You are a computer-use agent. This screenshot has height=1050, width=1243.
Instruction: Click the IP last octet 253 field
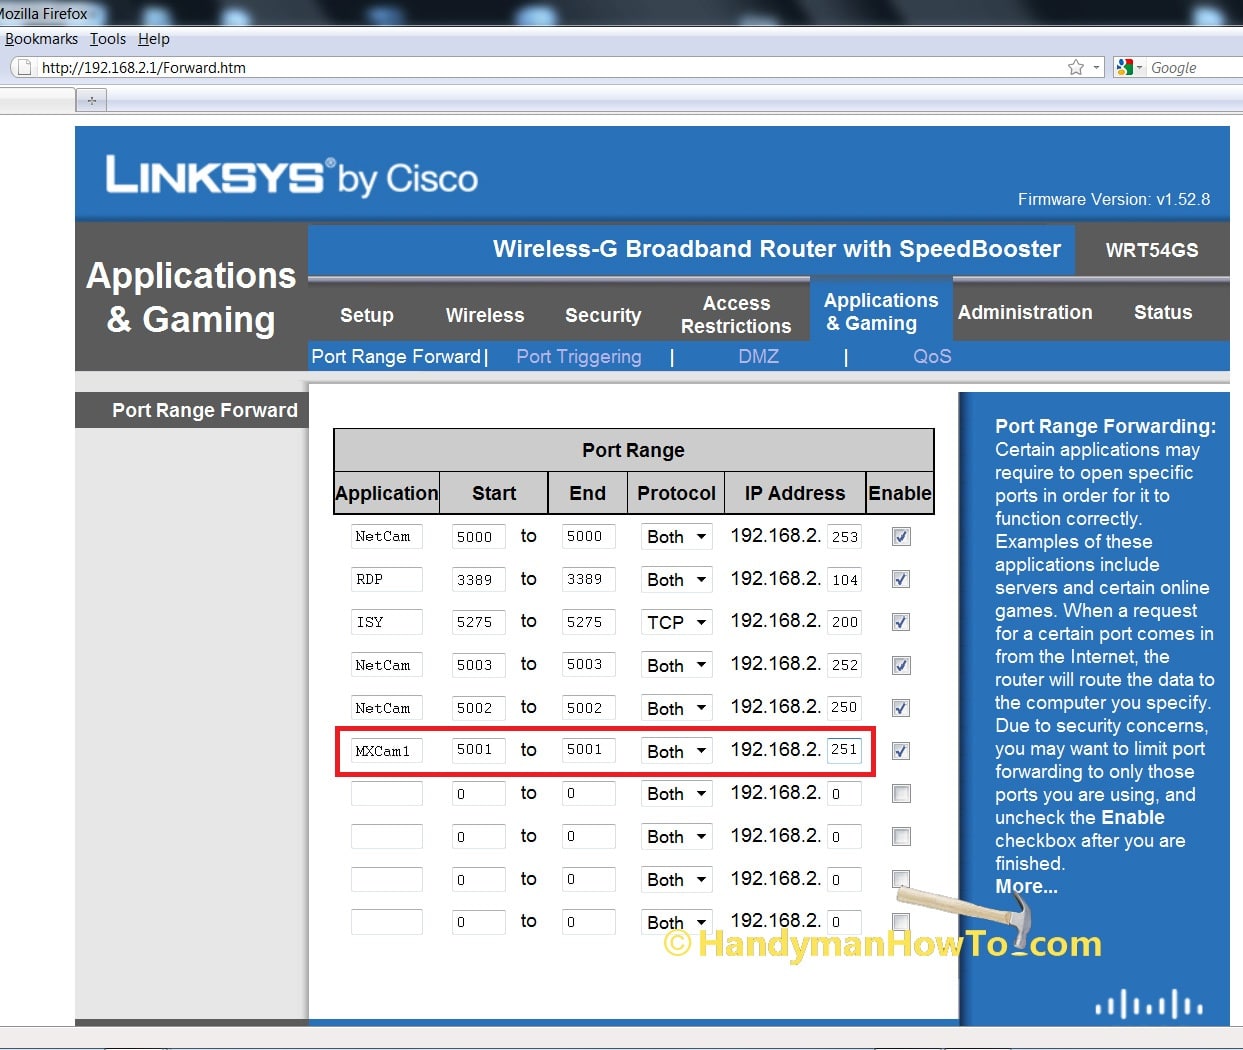click(x=844, y=536)
